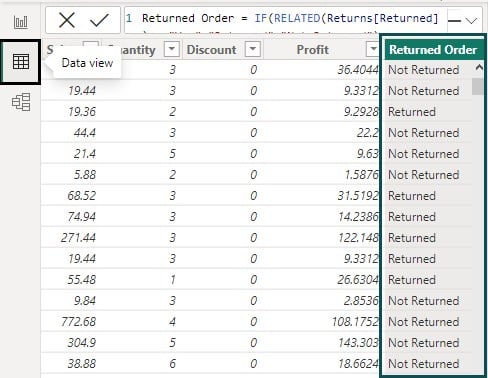Image resolution: width=488 pixels, height=378 pixels.
Task: Click the vertical scrollbar thumb
Action: 478,87
